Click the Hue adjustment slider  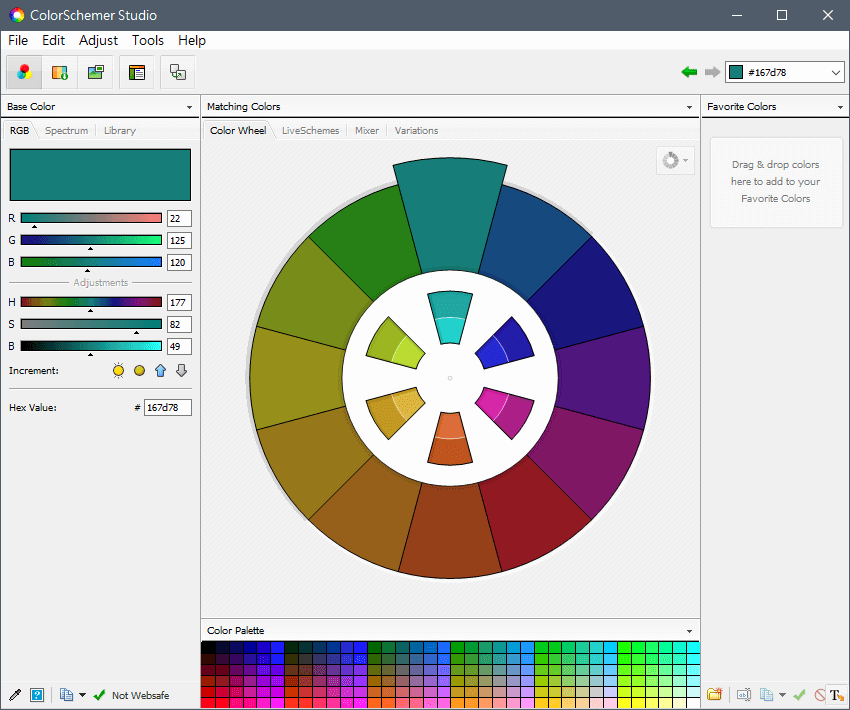pos(91,302)
